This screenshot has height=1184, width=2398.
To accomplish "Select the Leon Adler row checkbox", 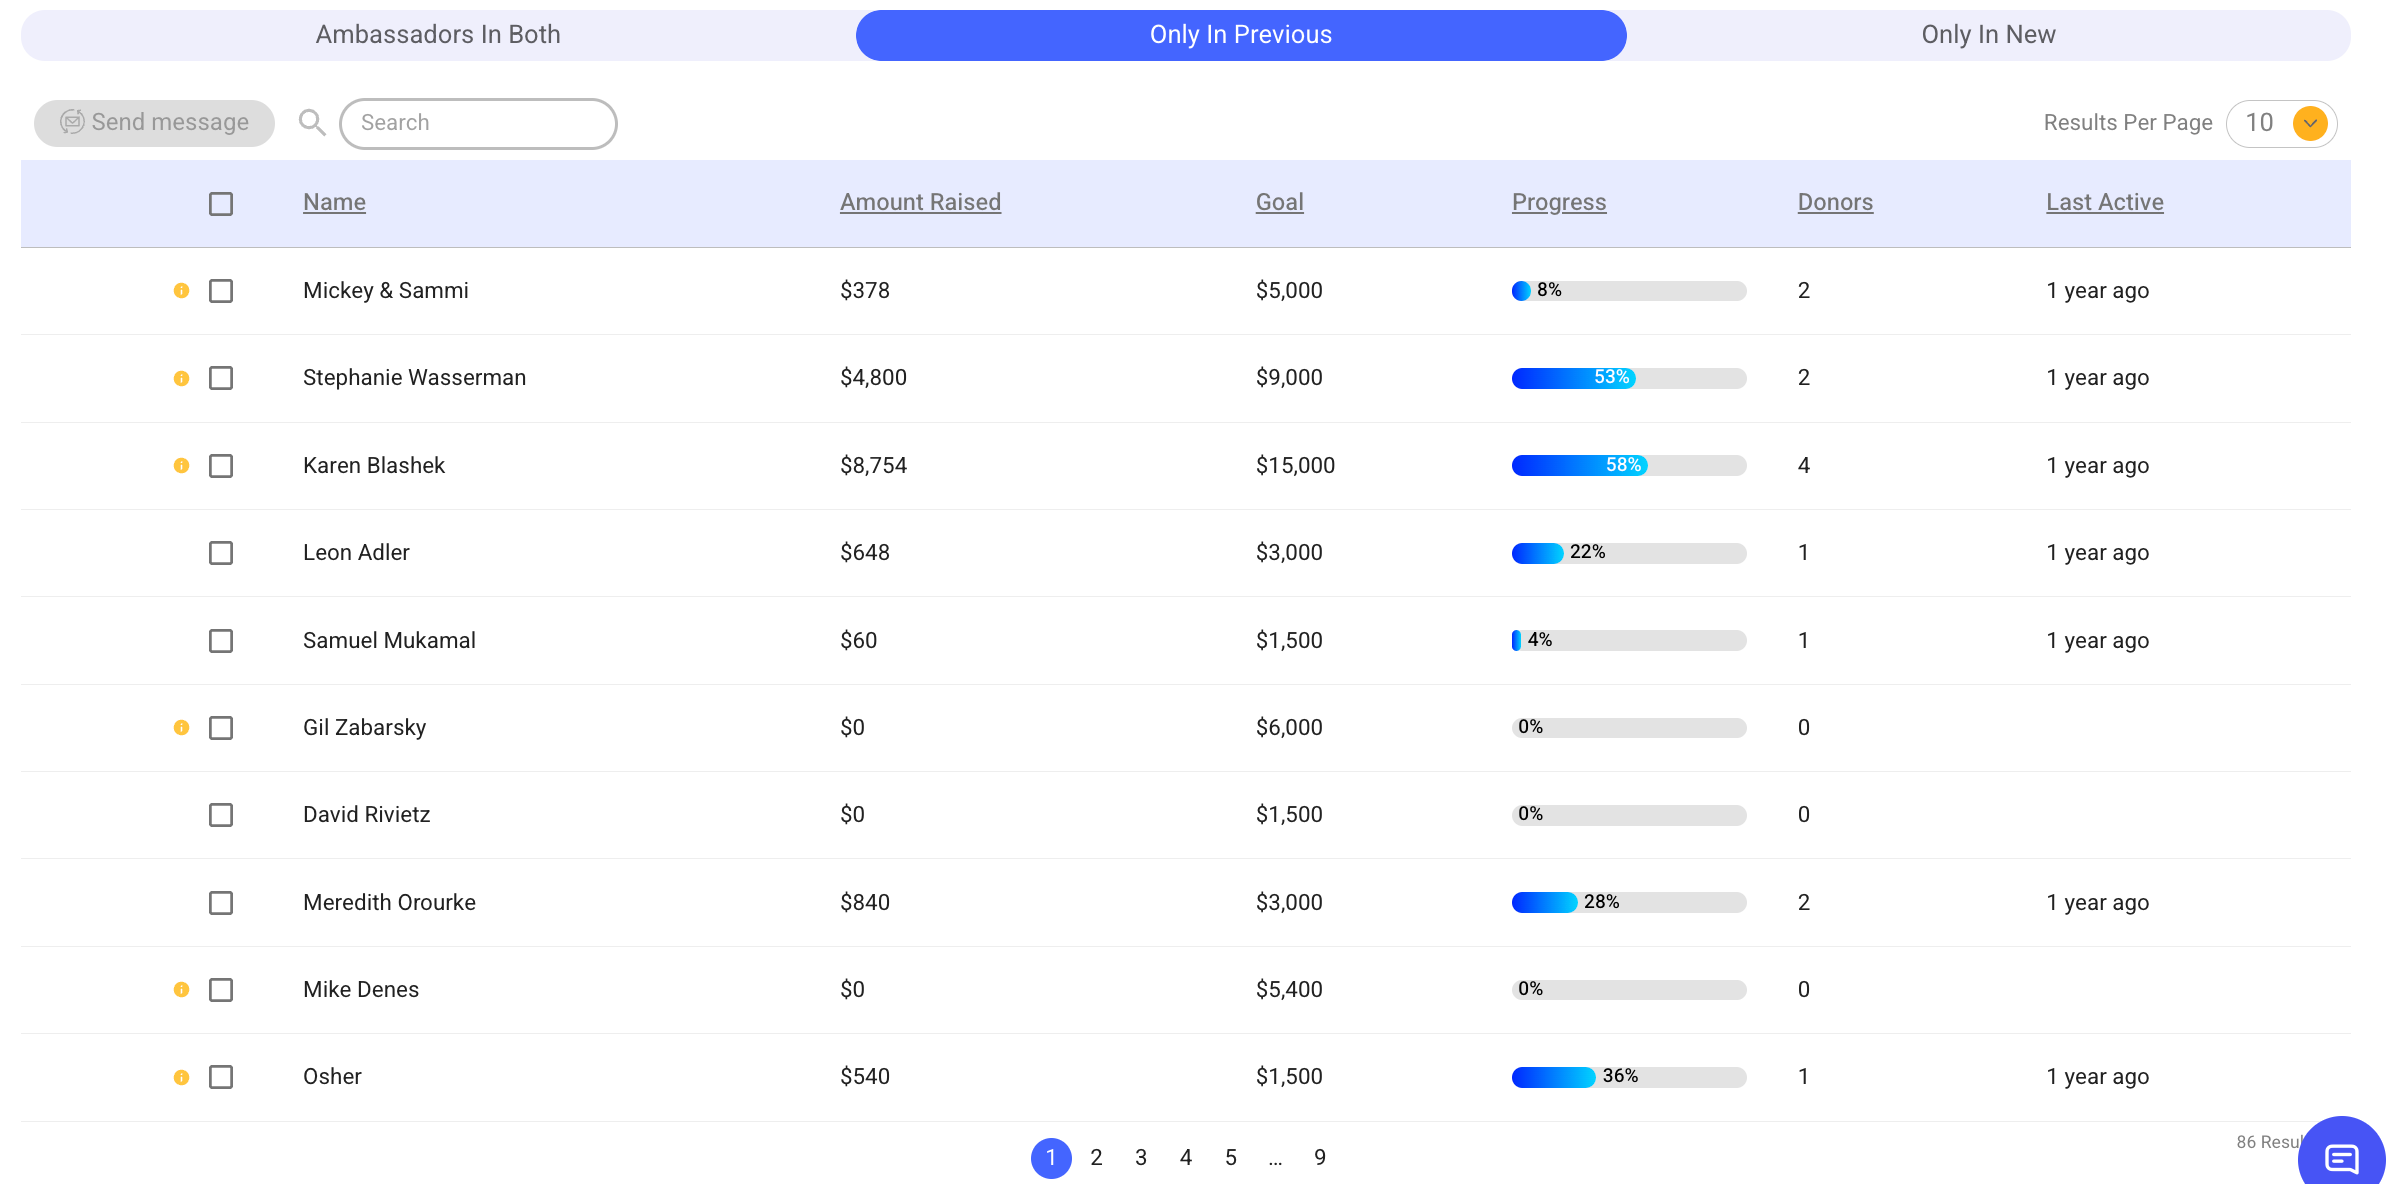I will tap(221, 553).
